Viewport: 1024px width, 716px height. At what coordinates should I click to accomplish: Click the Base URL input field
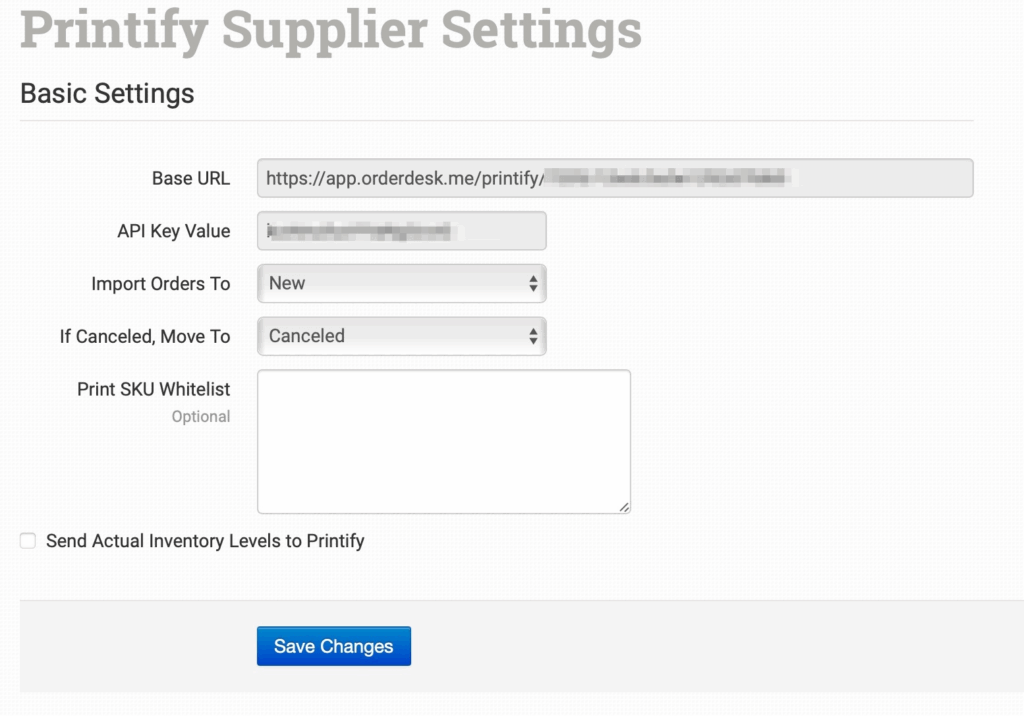click(614, 179)
